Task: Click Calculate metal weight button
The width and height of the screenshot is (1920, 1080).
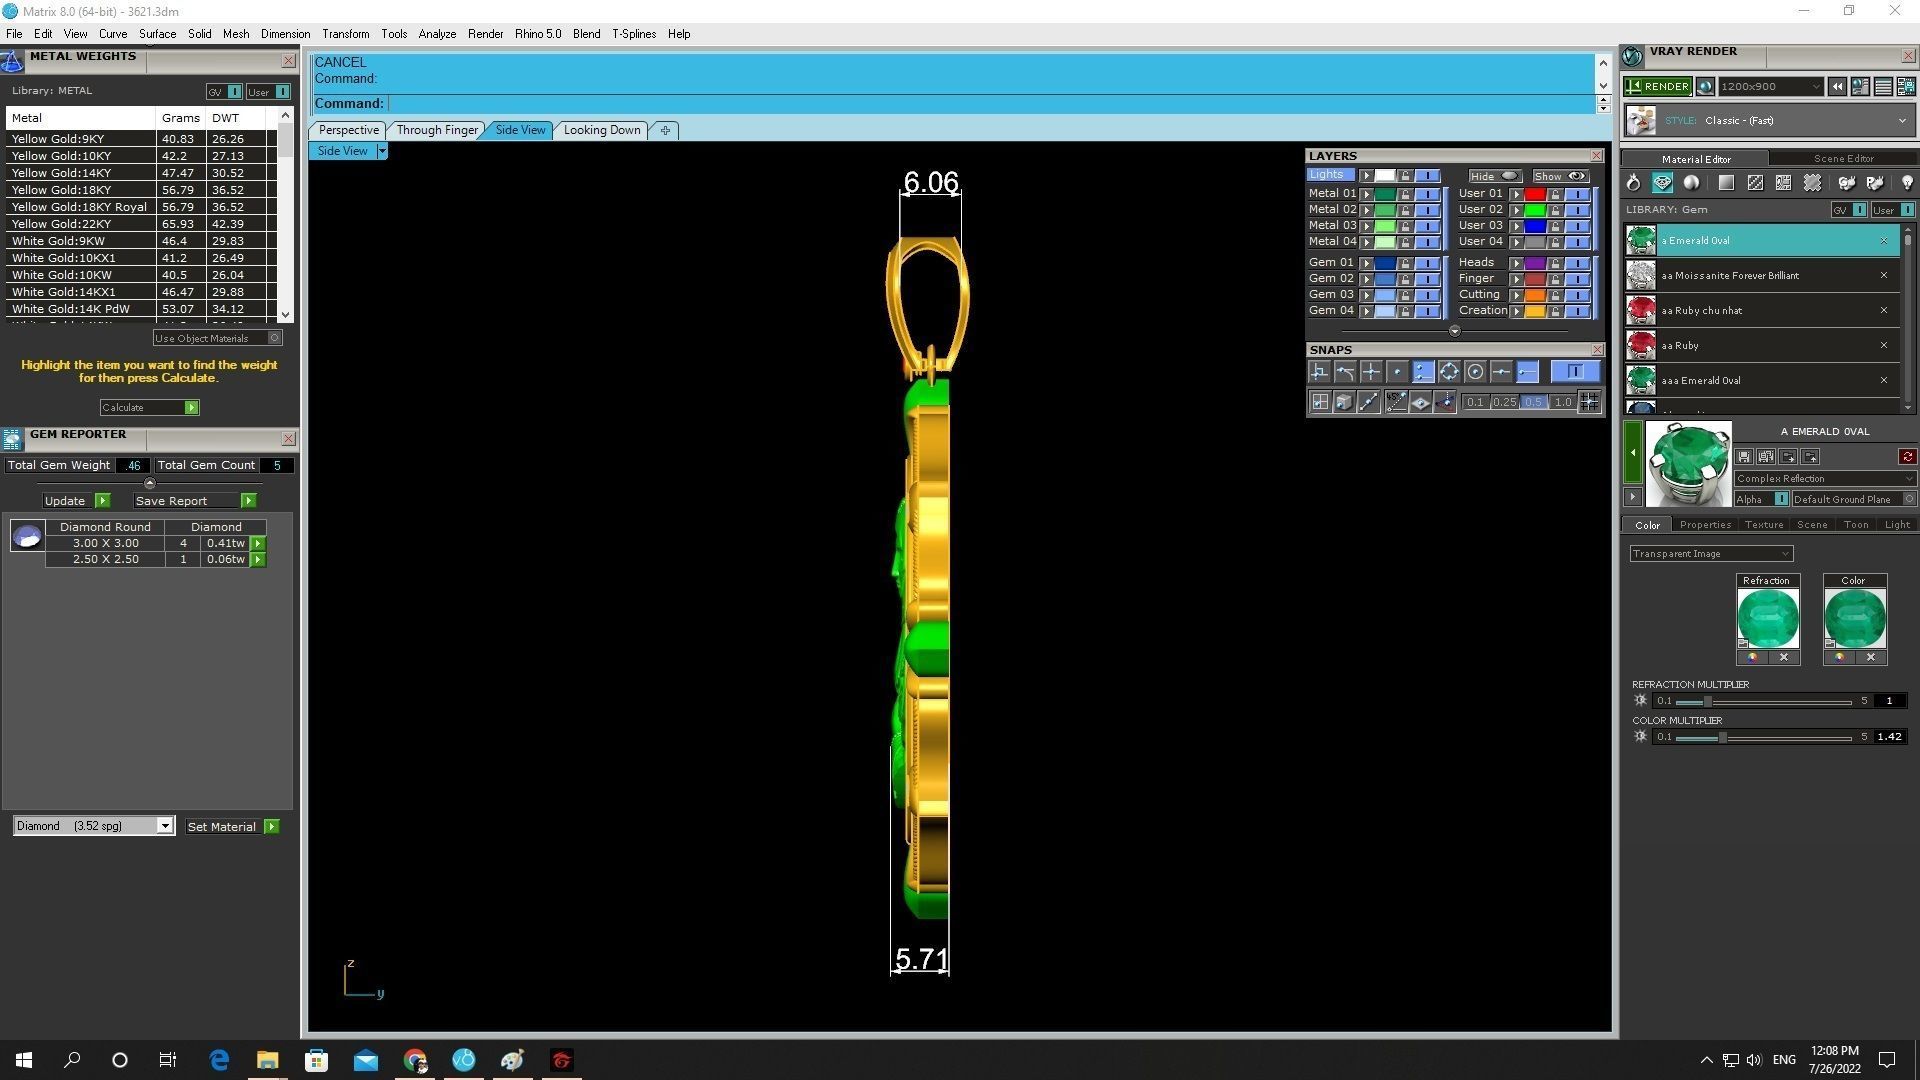Action: point(149,408)
